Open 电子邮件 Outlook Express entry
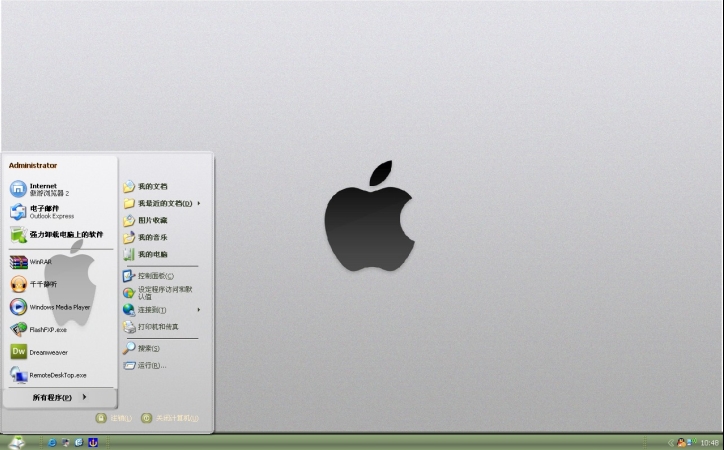The height and width of the screenshot is (450, 724). [x=59, y=212]
